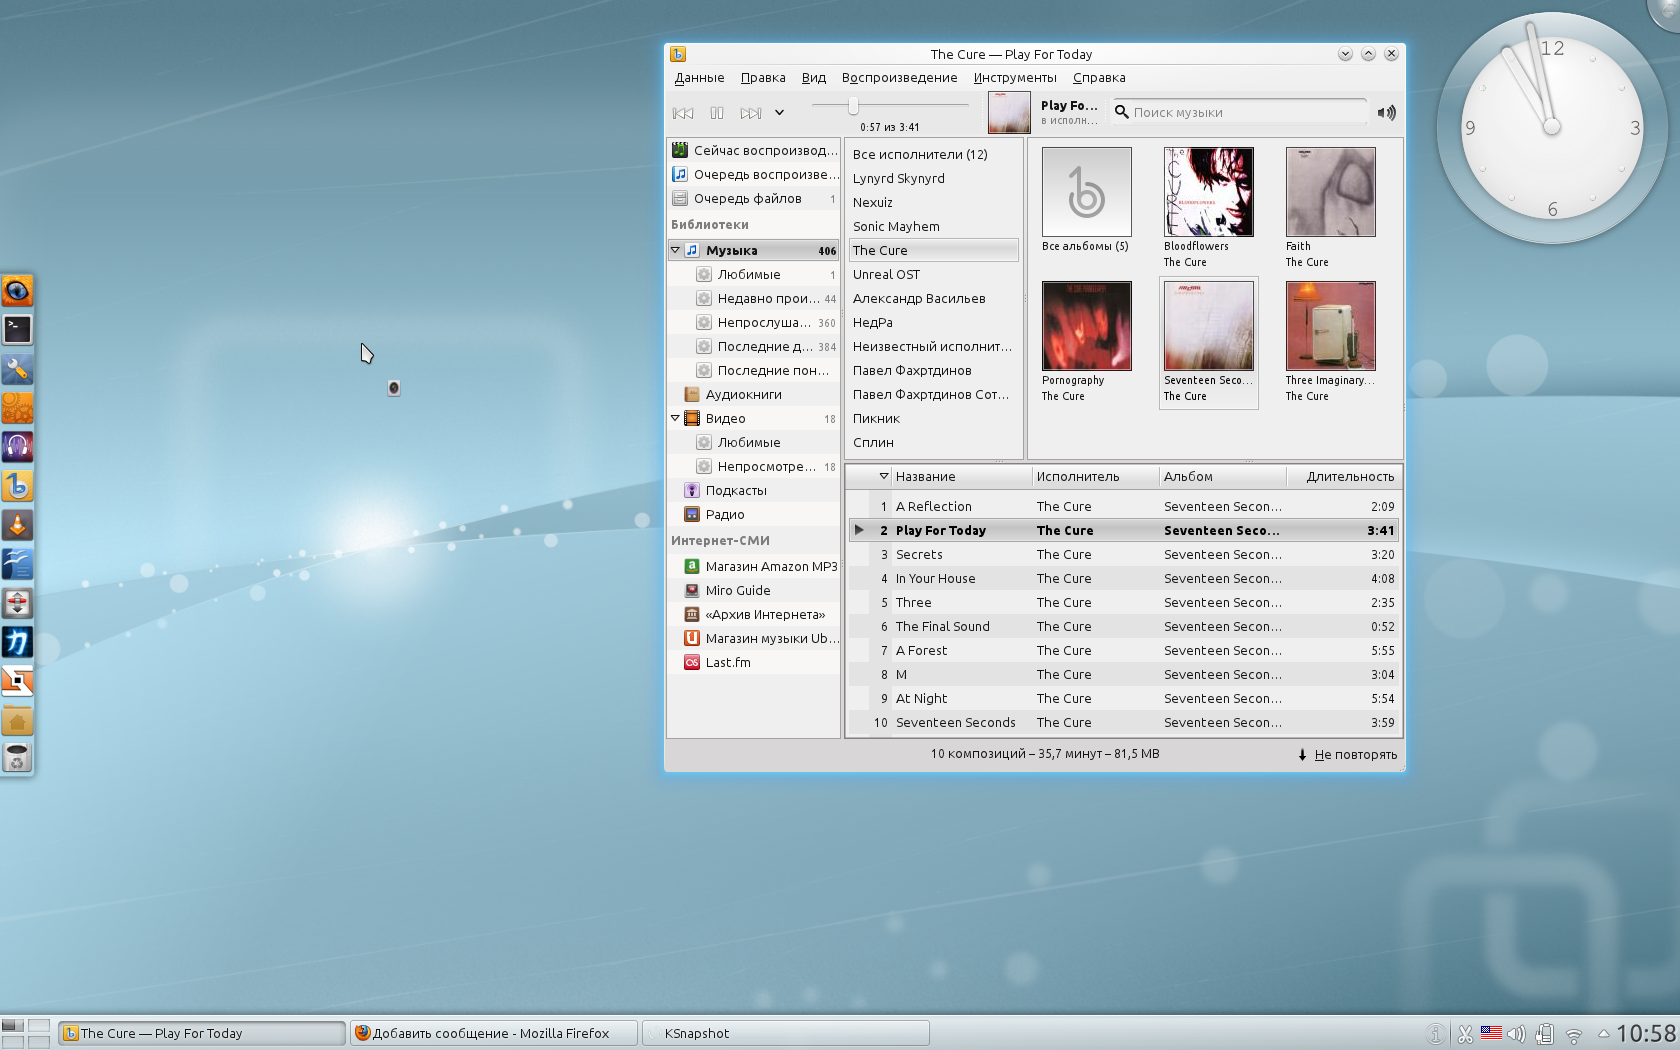Open OpenOffice from the left dock
The image size is (1680, 1050).
[x=17, y=564]
